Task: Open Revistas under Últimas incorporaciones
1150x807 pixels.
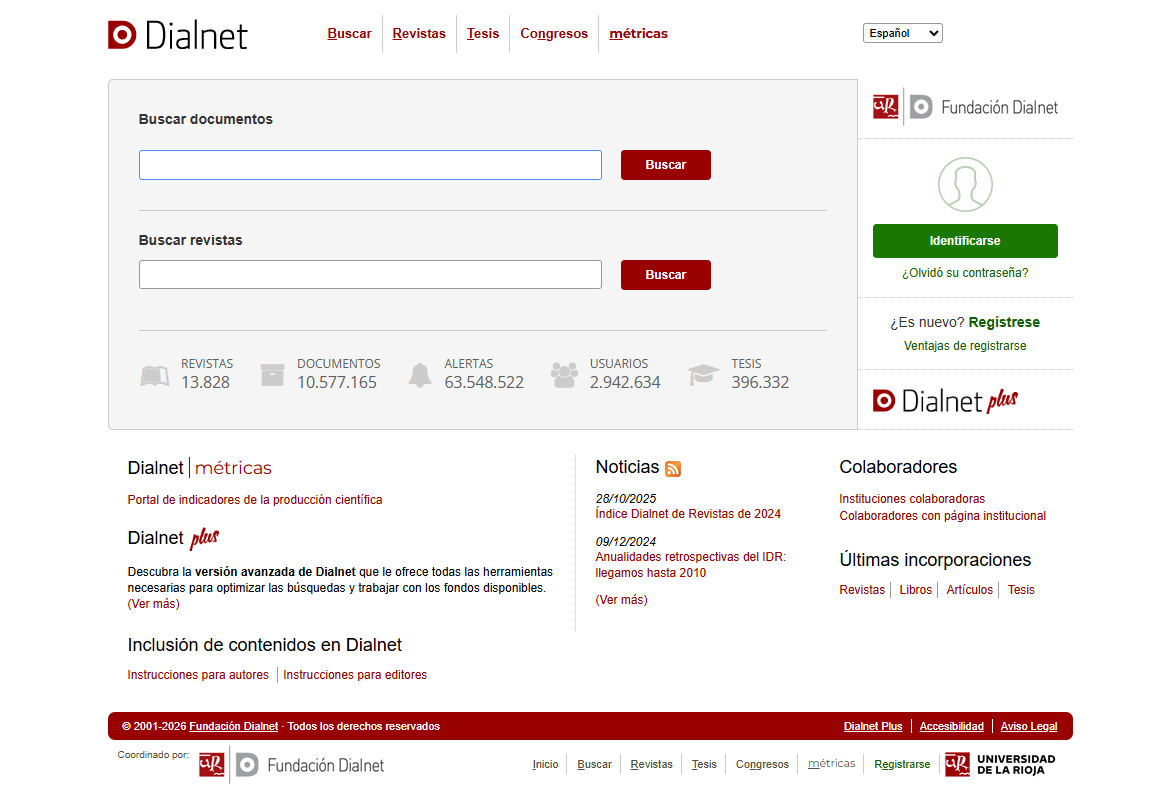Action: (862, 590)
